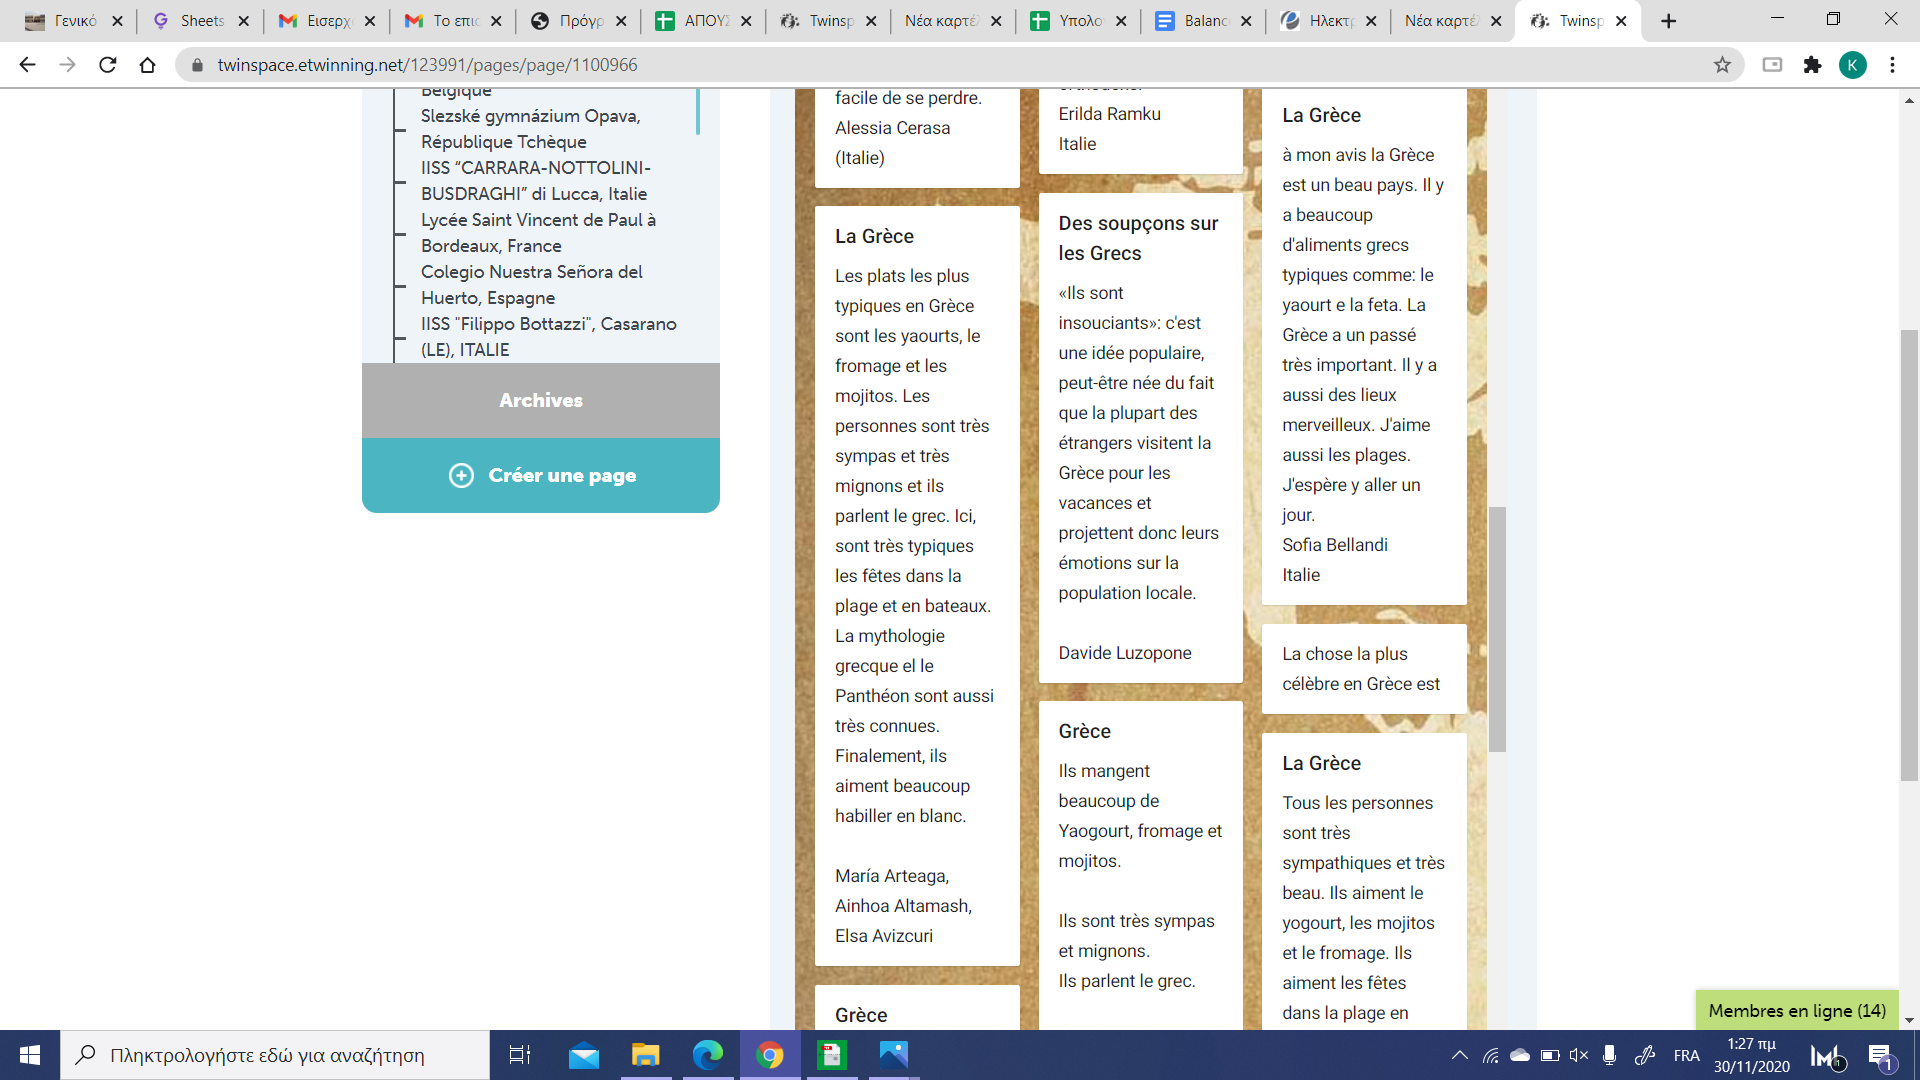Click the K profile avatar icon
This screenshot has height=1080, width=1920.
1852,65
